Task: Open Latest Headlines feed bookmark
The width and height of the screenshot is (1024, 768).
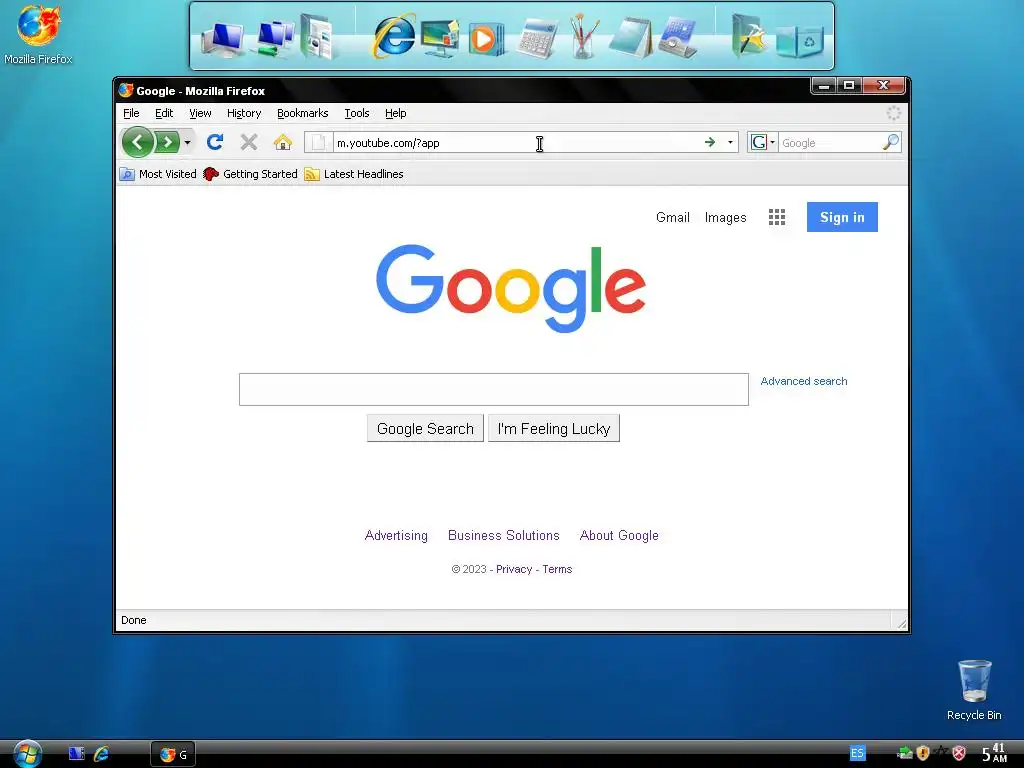Action: coord(354,174)
